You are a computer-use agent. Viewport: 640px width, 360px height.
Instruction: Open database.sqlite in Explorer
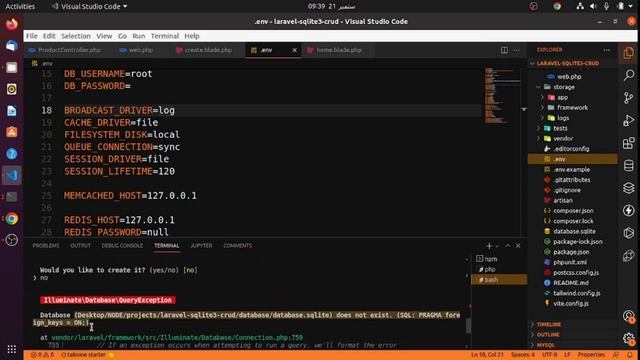pyautogui.click(x=573, y=231)
